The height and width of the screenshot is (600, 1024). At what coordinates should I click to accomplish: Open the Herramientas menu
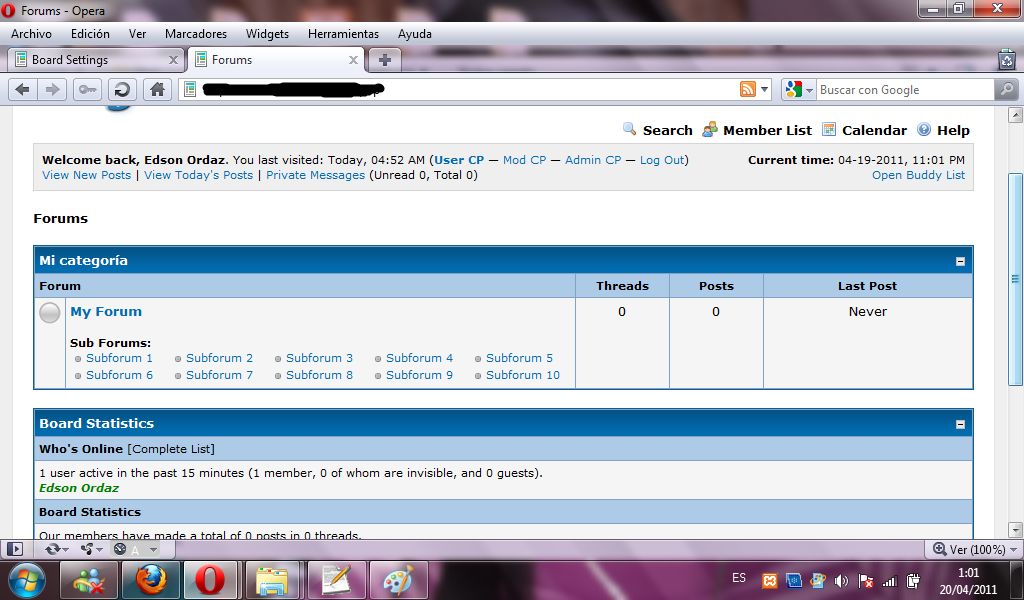pos(343,34)
